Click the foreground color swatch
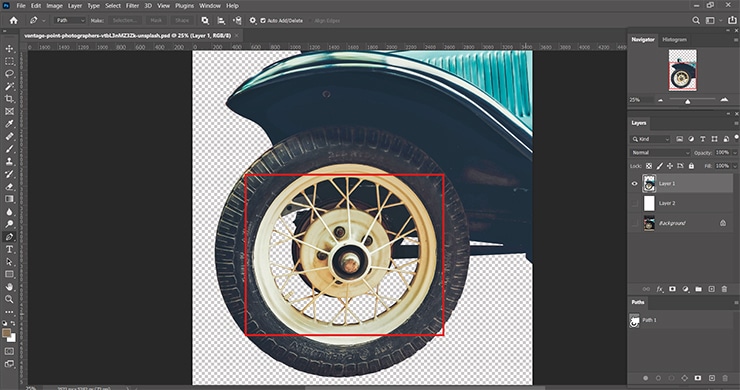 coord(7,333)
